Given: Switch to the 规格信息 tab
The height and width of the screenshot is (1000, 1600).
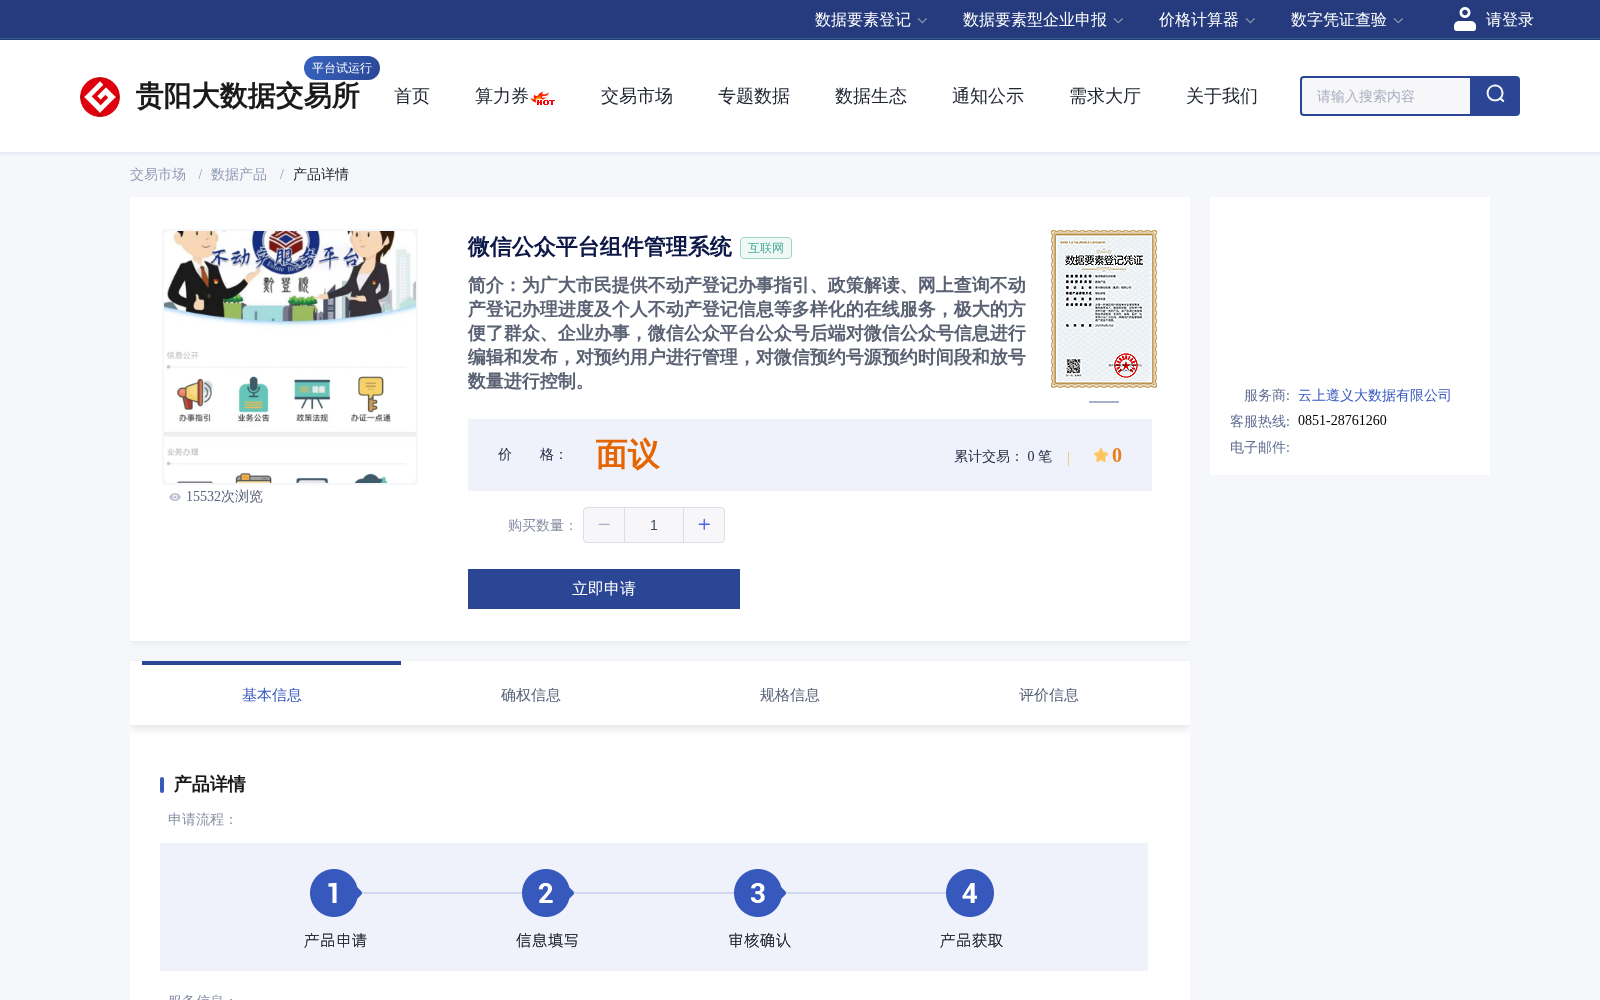Looking at the screenshot, I should pos(790,695).
